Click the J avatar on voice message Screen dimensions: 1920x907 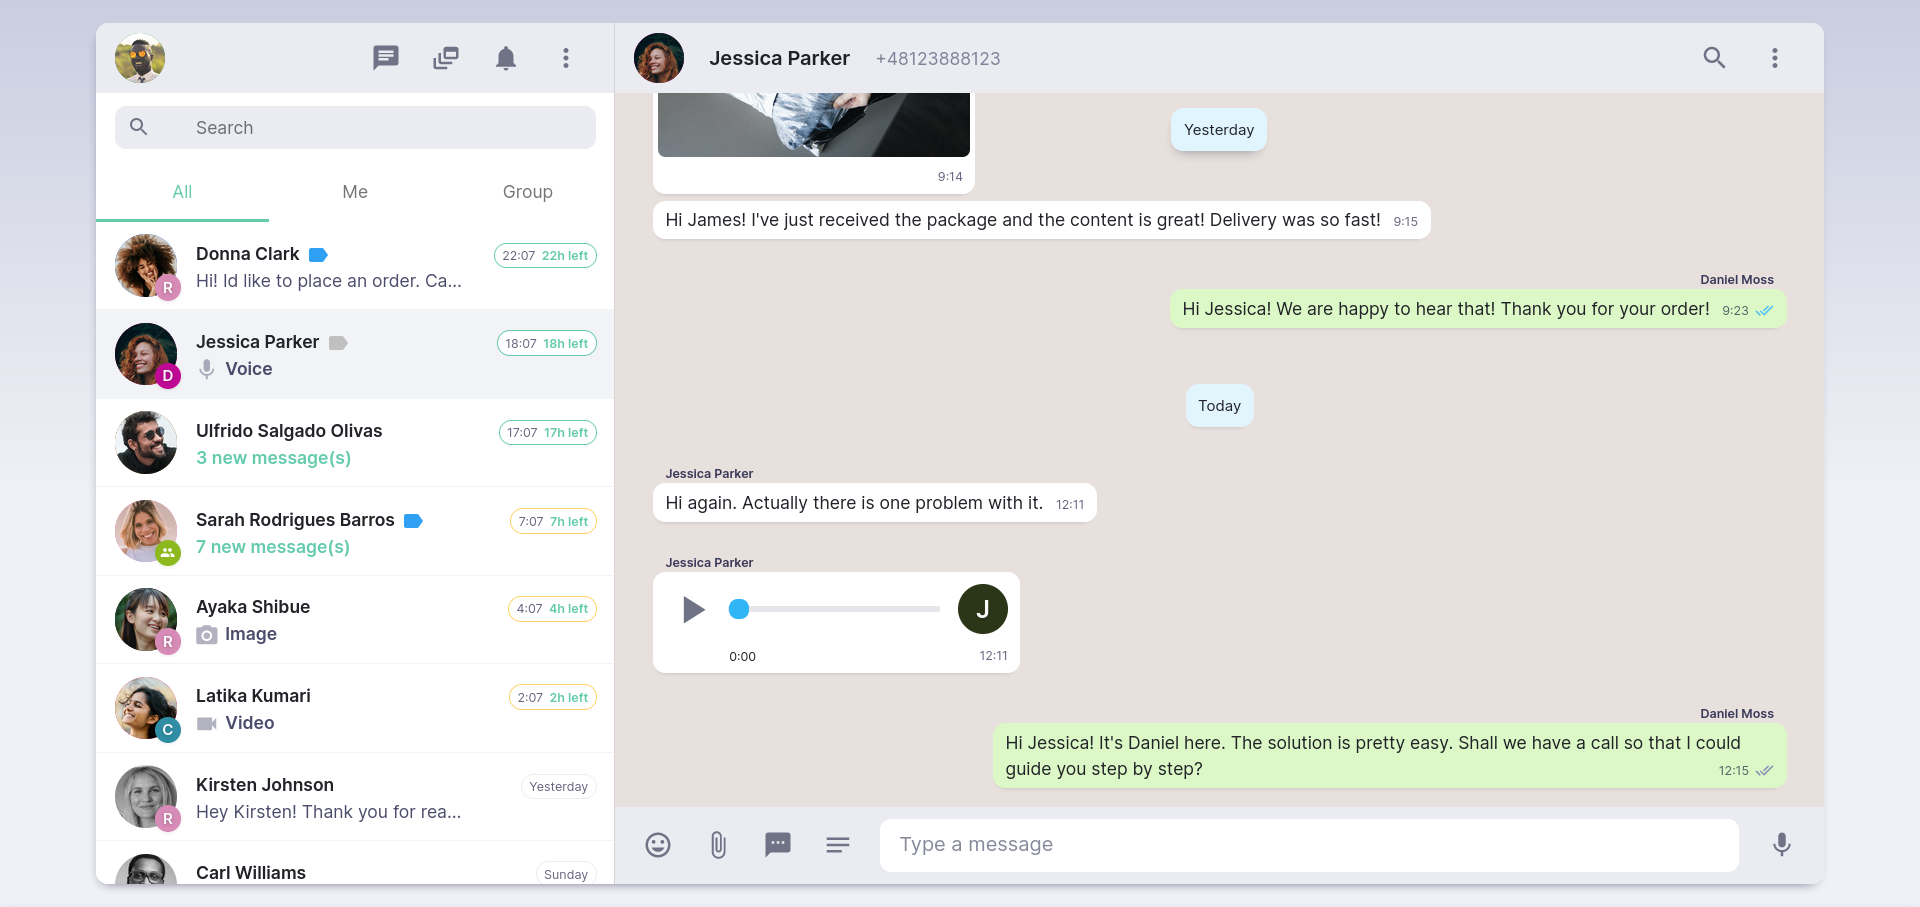983,609
